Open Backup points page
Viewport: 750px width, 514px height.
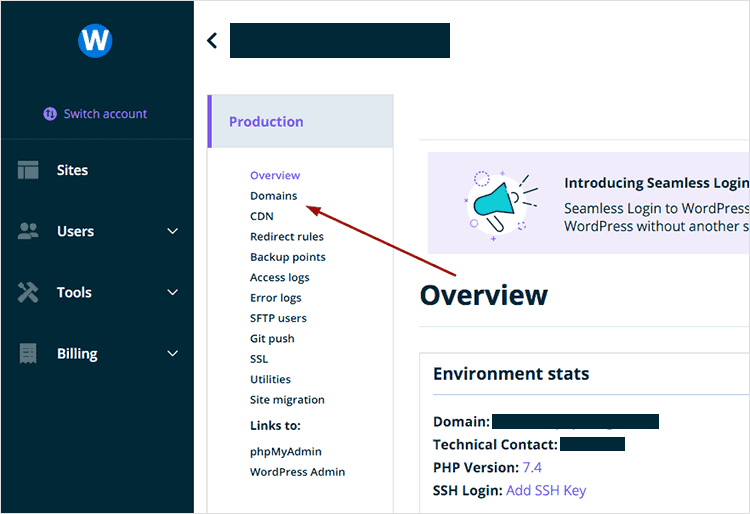tap(287, 257)
